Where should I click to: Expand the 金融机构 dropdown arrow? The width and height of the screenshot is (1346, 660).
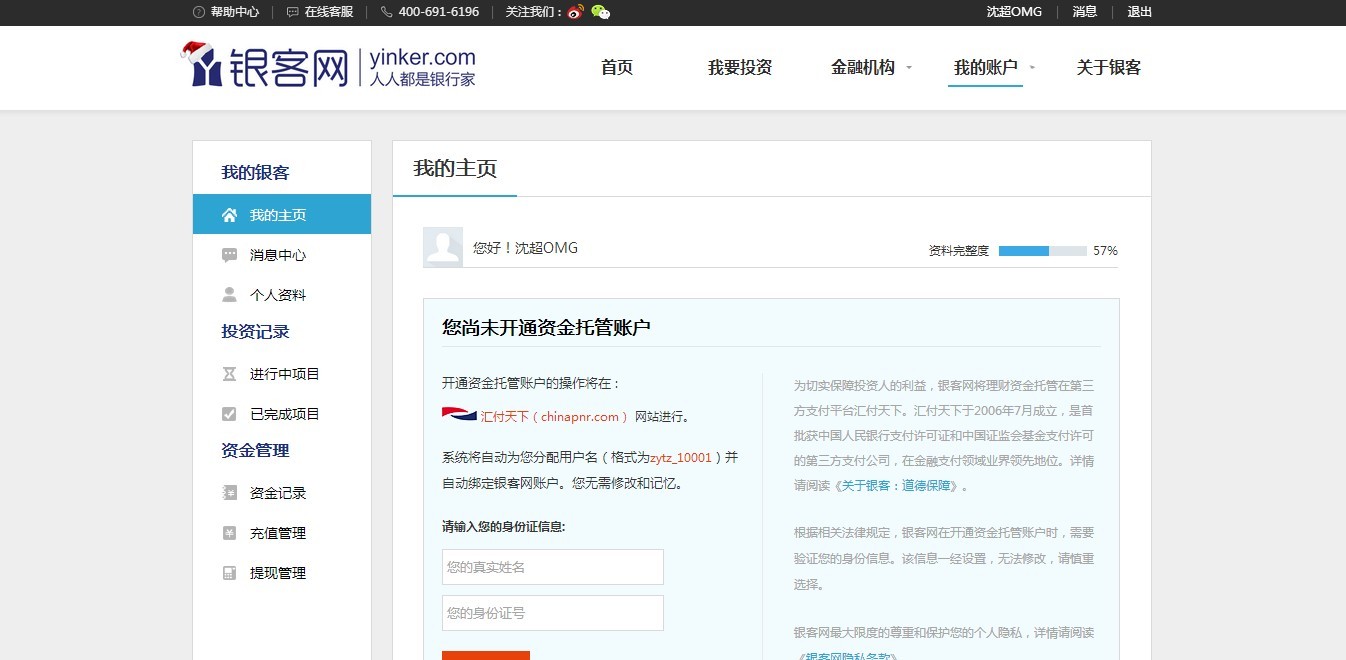point(909,68)
